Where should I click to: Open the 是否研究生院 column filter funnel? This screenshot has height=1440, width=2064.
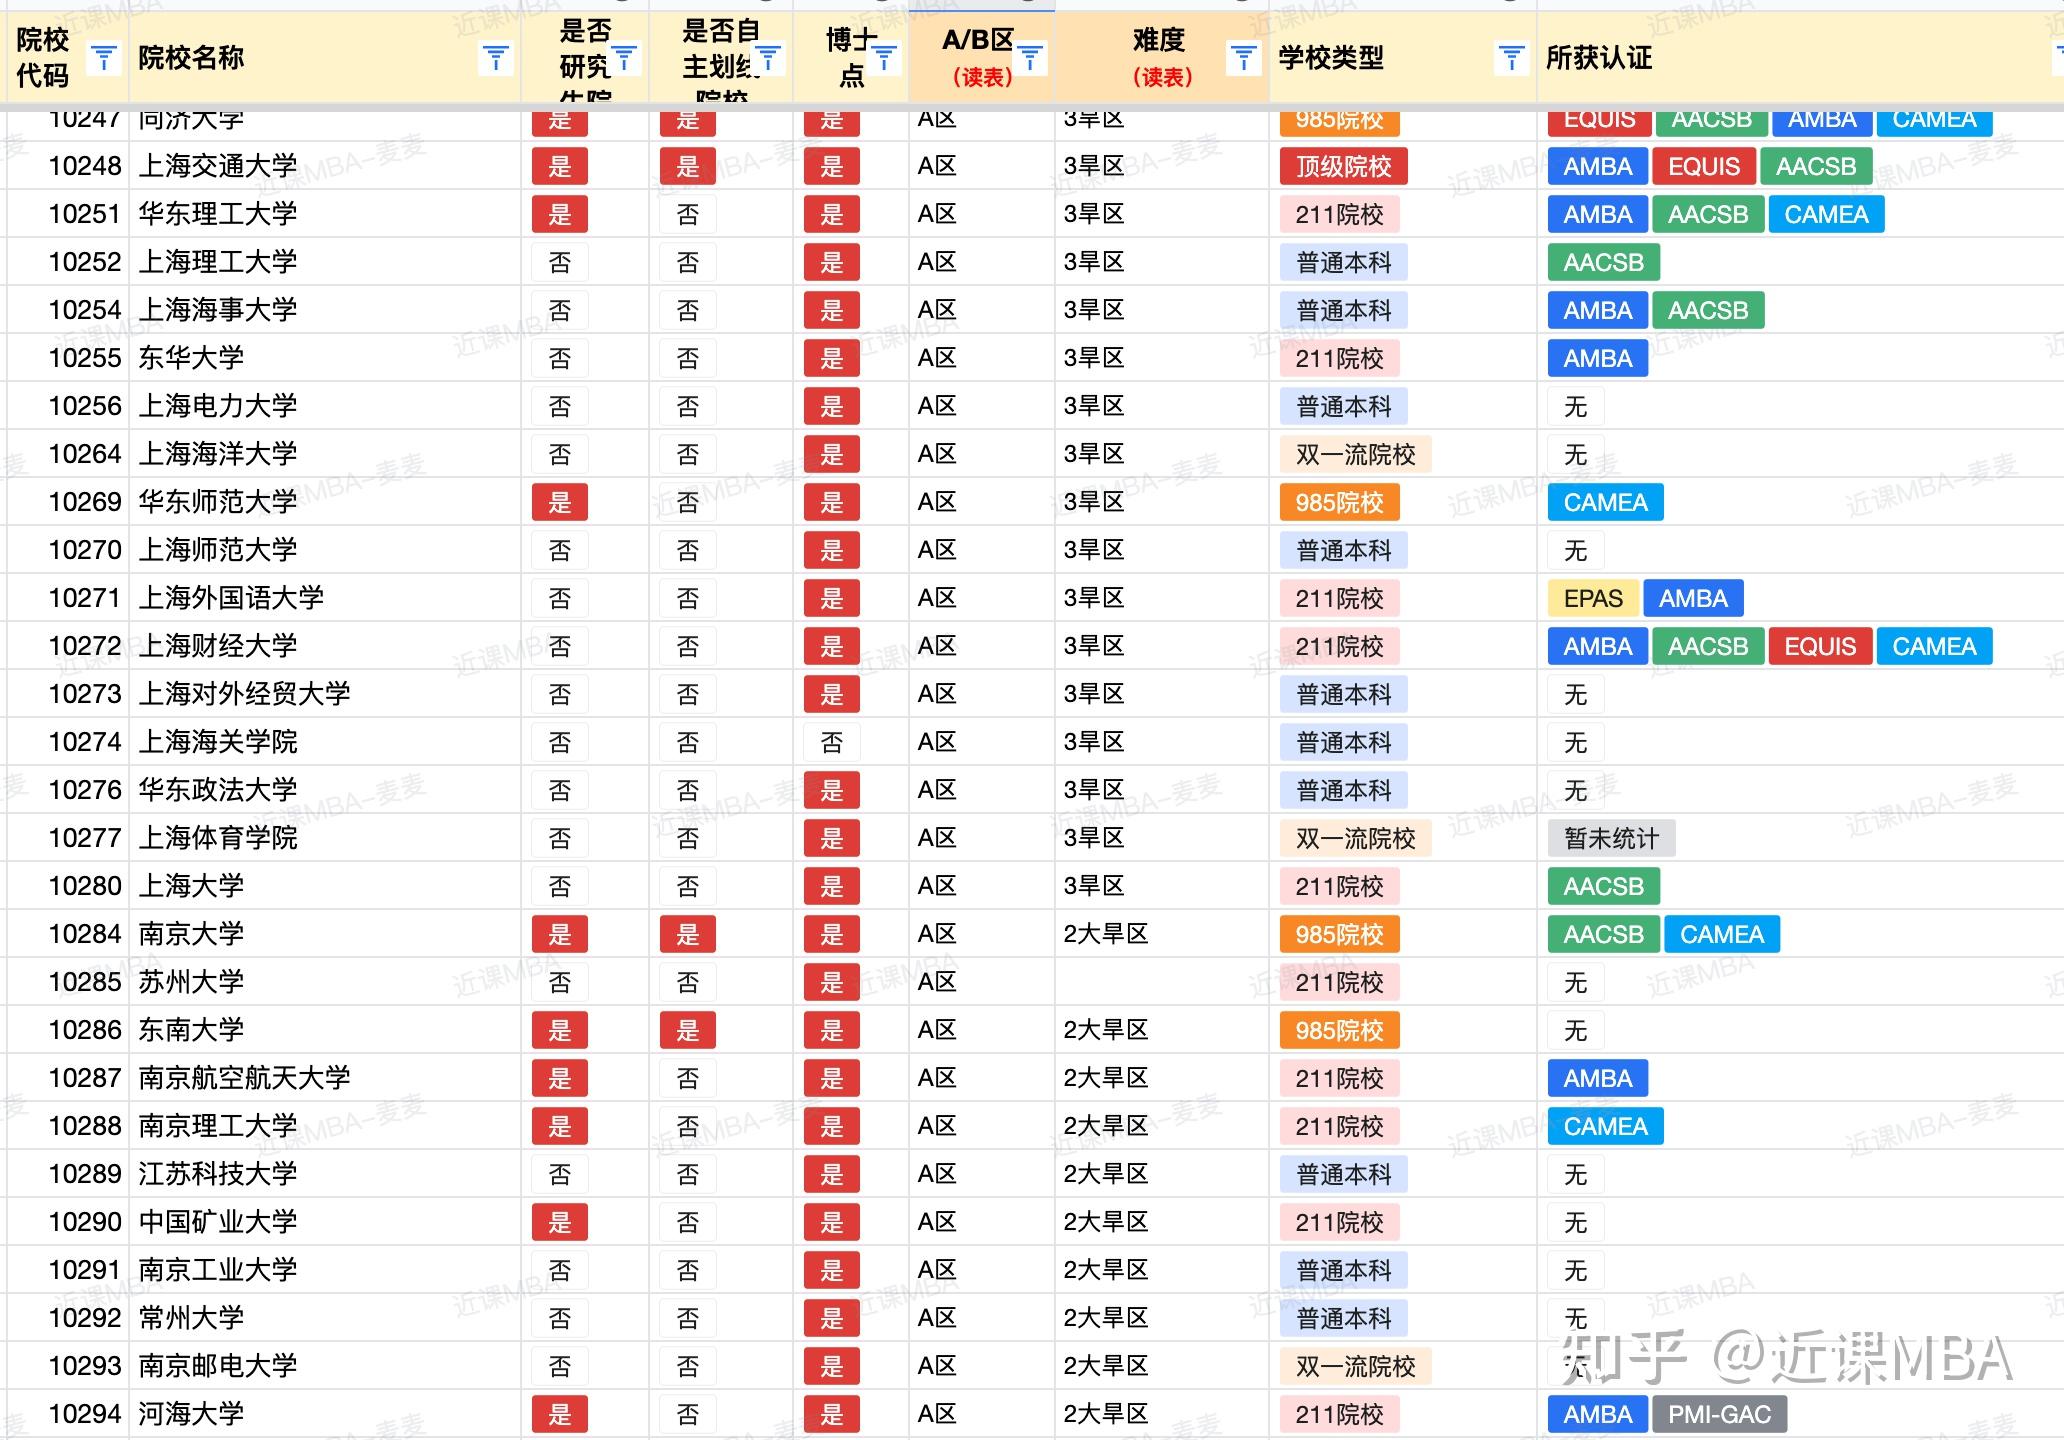point(625,57)
